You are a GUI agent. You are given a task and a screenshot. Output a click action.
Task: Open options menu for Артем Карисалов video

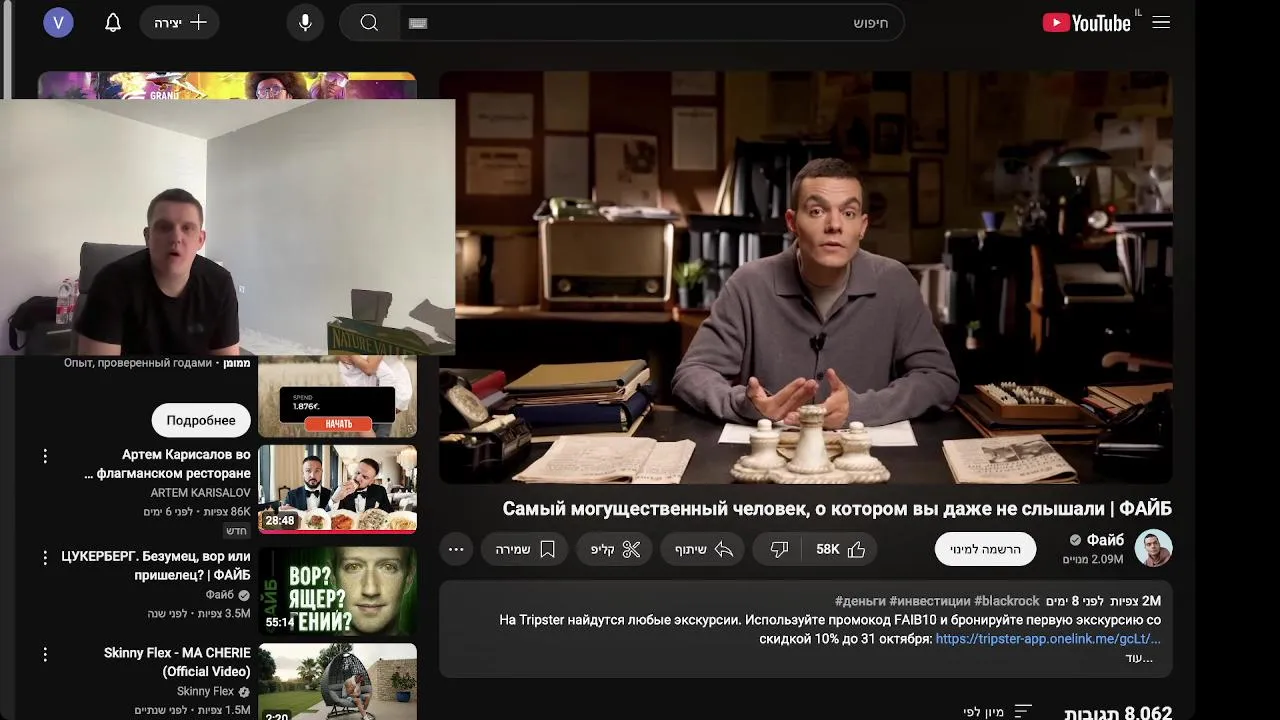[45, 456]
